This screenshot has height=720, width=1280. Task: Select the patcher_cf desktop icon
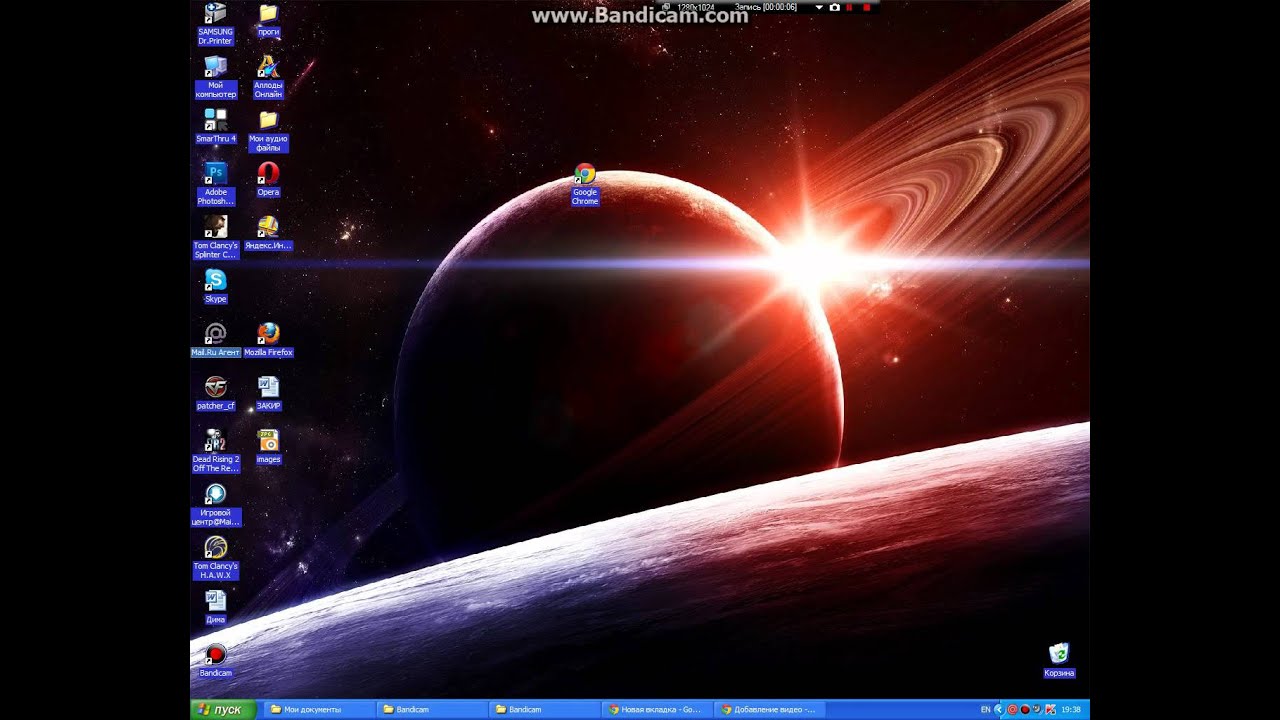pos(215,394)
